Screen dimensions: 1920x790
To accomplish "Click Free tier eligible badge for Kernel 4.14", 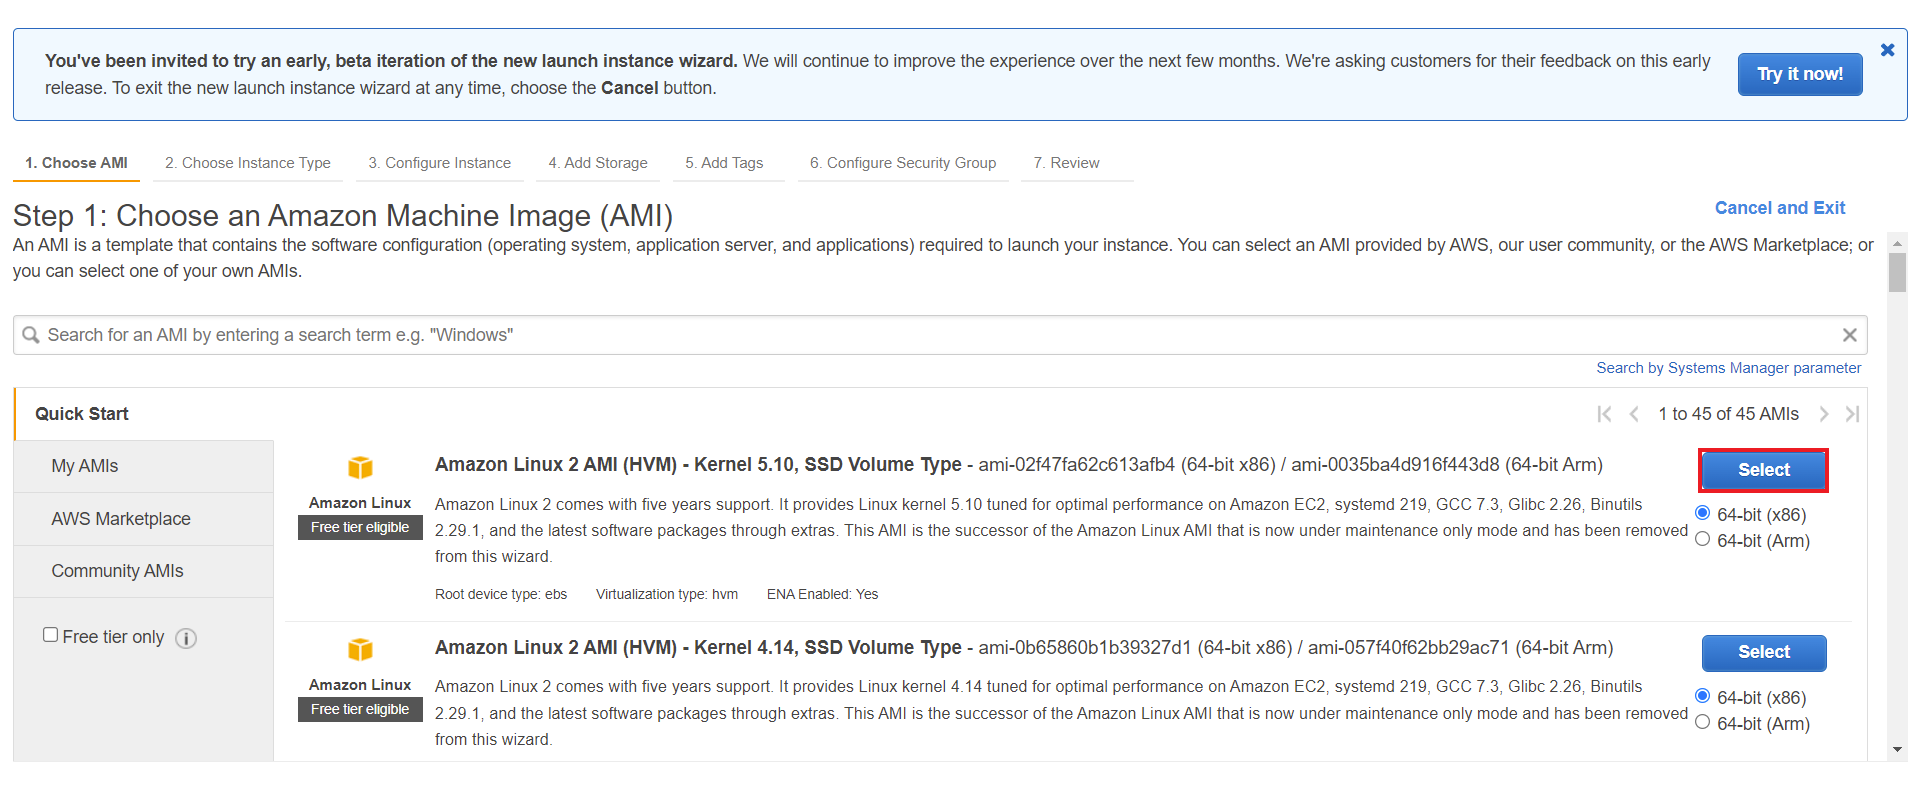I will click(x=360, y=709).
